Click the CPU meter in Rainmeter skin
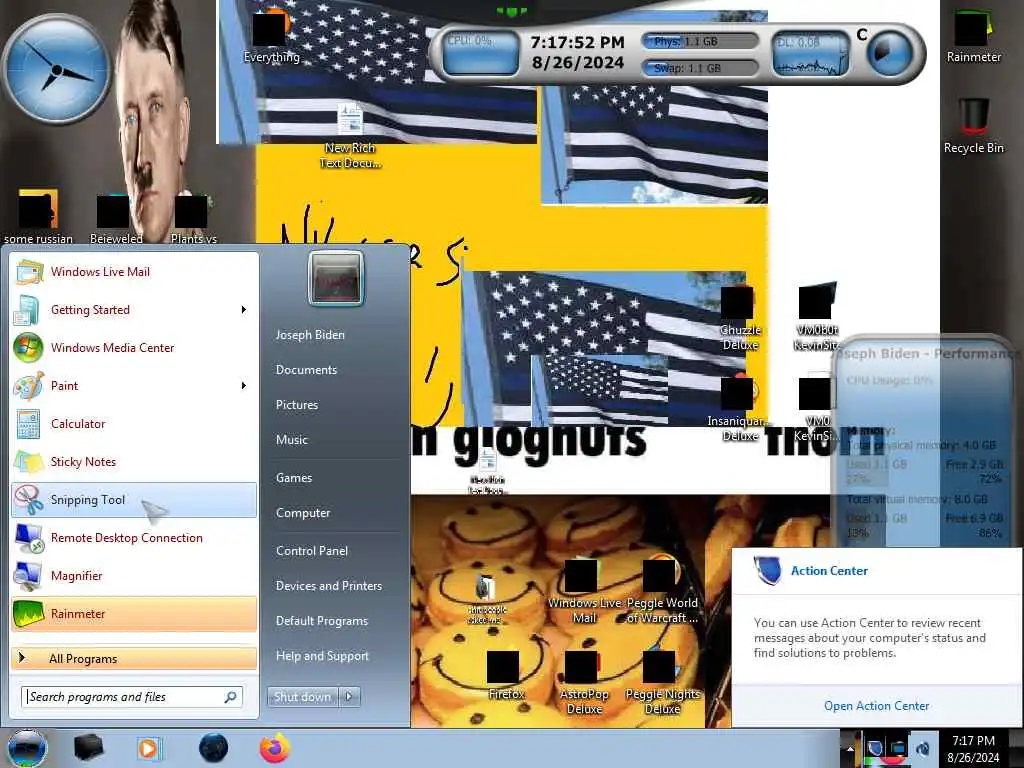Screen dimensions: 1024x768 tap(481, 52)
